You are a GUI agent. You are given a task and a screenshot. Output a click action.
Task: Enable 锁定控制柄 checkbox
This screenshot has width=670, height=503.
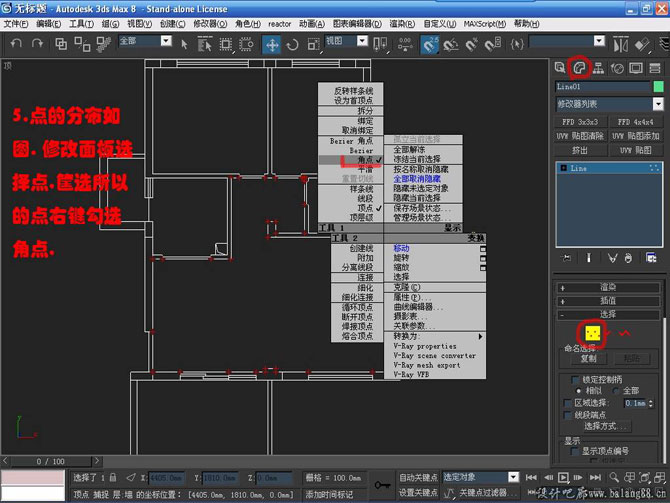575,379
